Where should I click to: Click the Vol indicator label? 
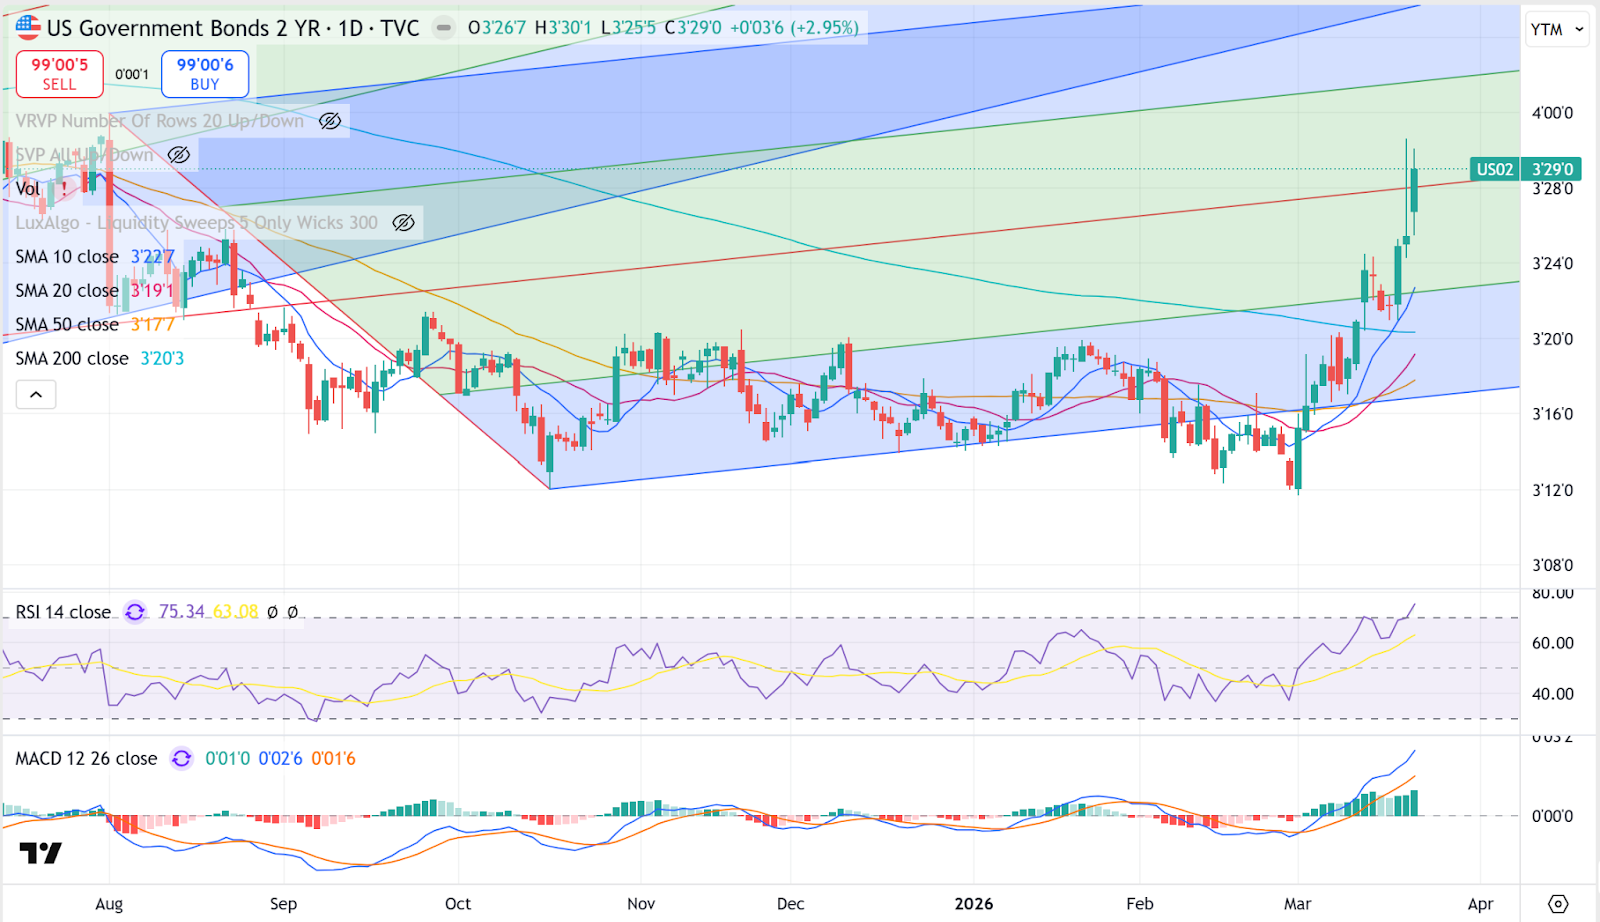[x=28, y=189]
